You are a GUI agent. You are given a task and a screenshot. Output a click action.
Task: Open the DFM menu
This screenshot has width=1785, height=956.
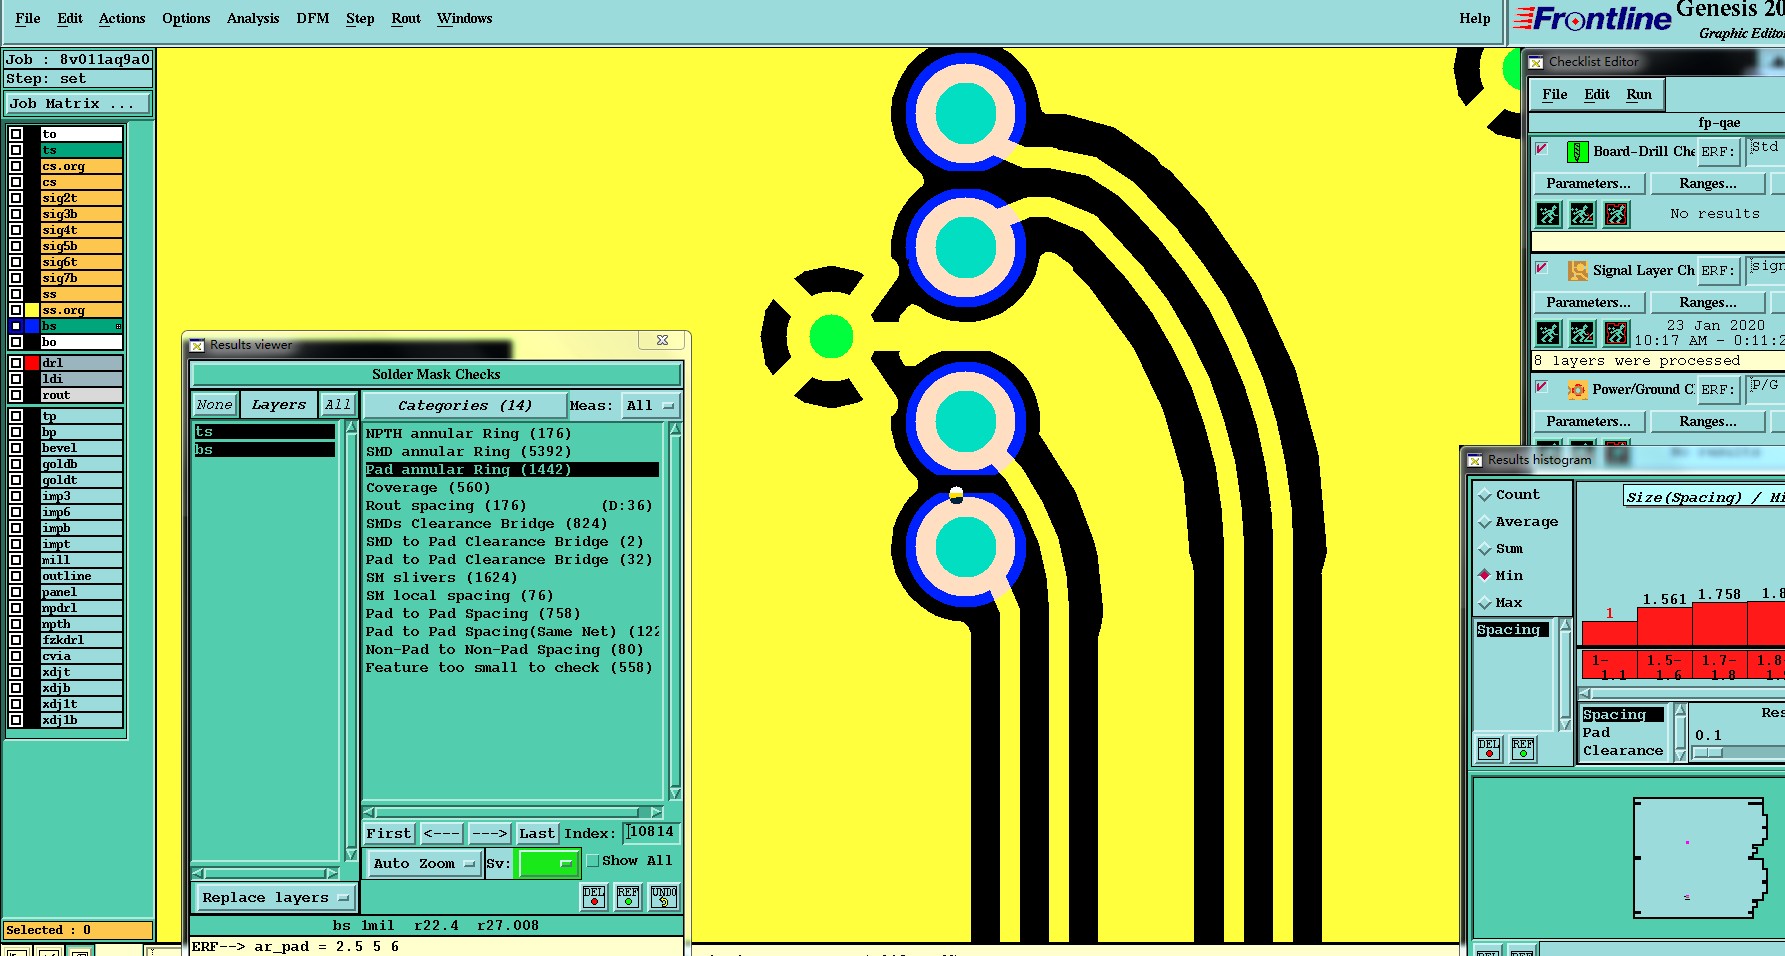(313, 19)
